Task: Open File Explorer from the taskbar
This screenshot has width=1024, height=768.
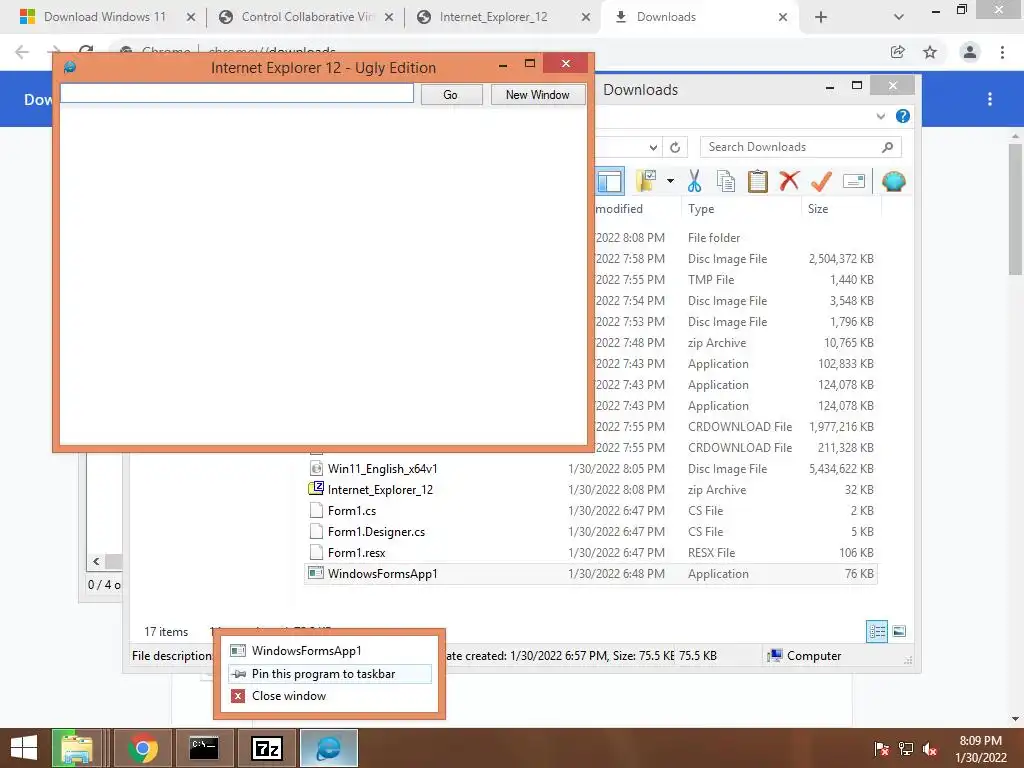Action: [77, 748]
